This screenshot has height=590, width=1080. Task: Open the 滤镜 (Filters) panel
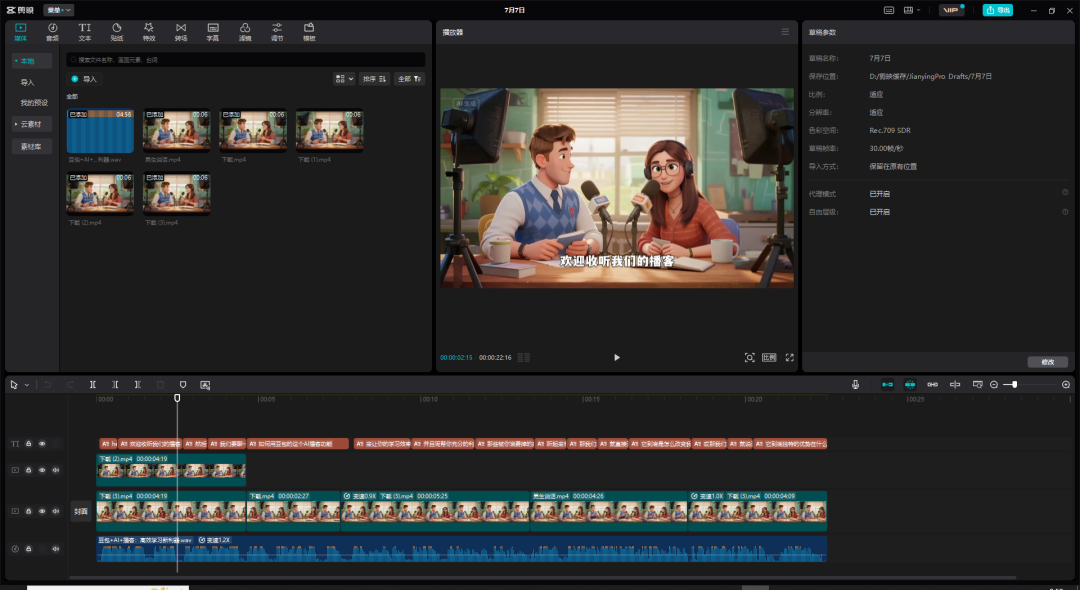245,31
